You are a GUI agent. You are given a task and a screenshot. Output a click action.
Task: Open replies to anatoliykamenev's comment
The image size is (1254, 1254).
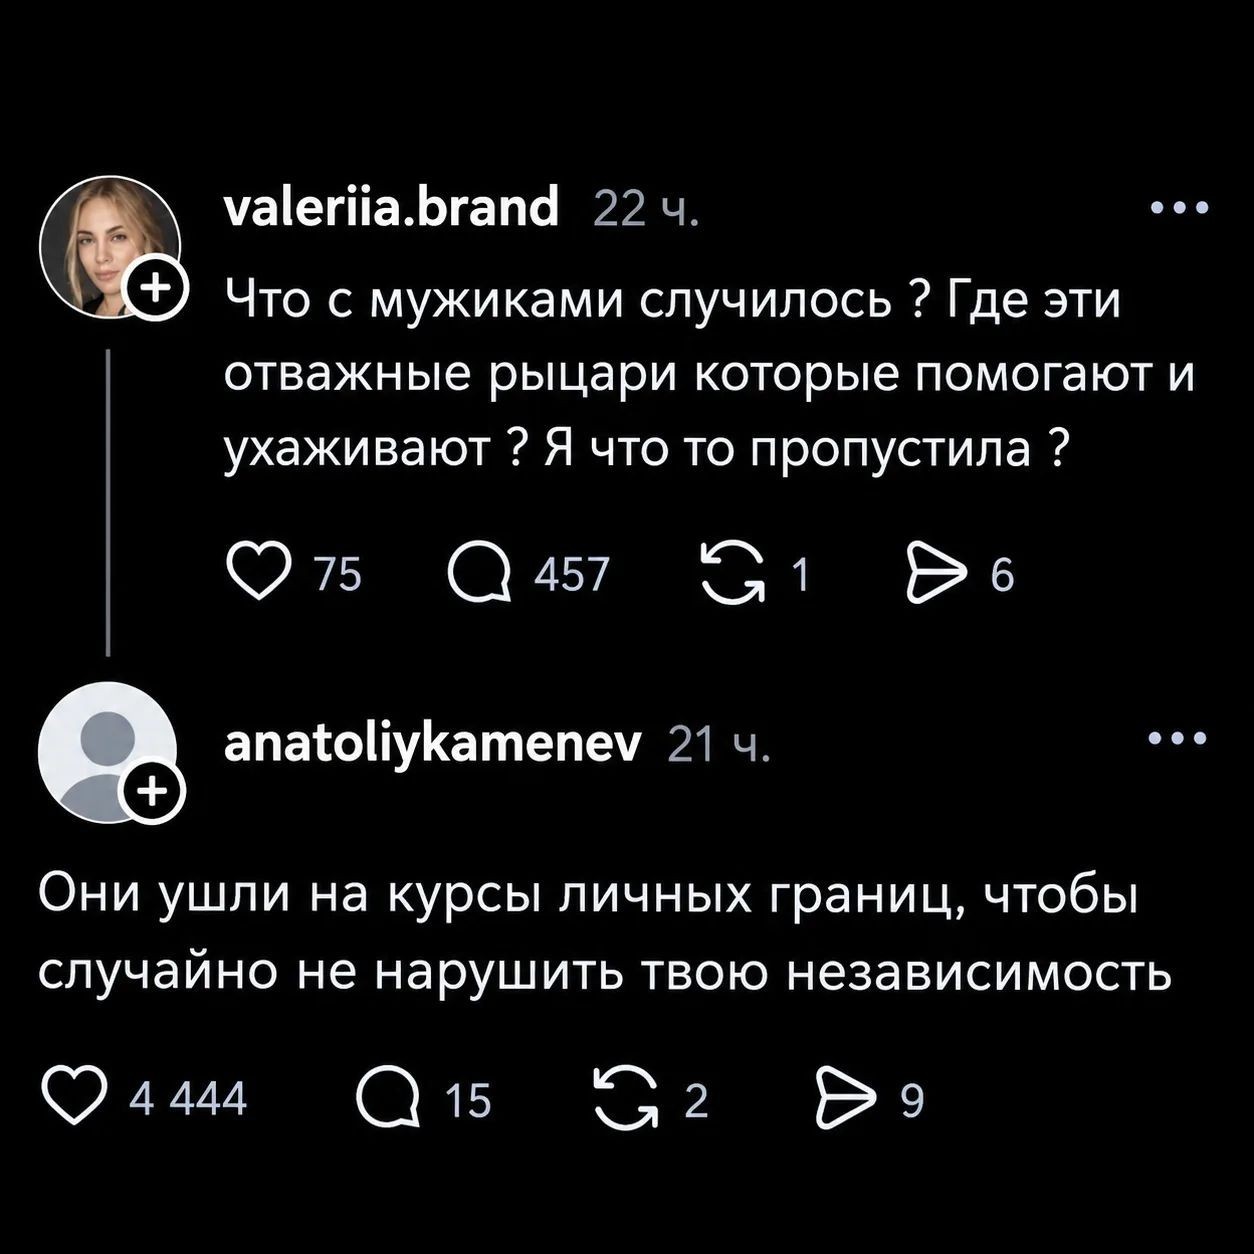(x=389, y=1100)
